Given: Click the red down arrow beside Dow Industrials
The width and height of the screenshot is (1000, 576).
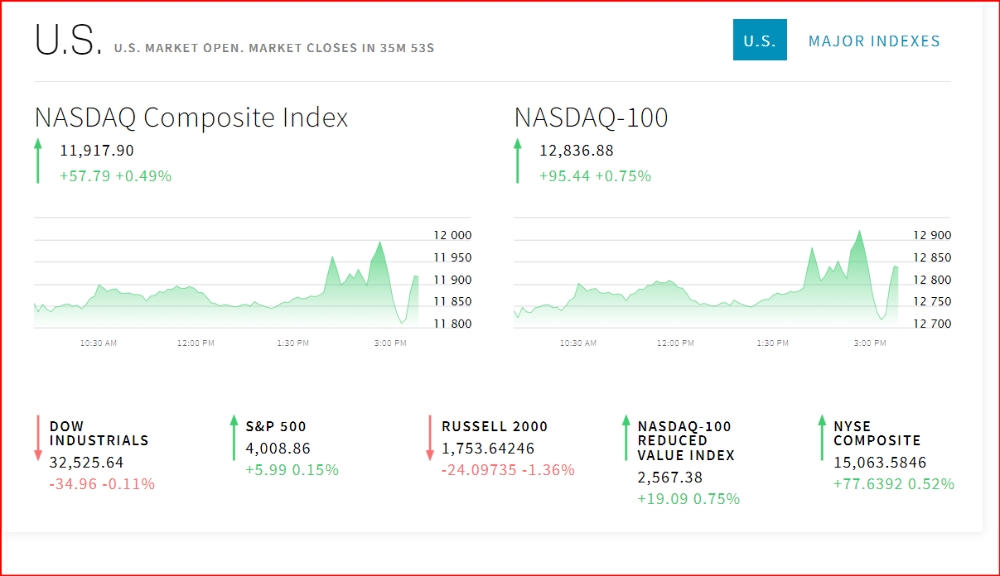Looking at the screenshot, I should tap(38, 438).
